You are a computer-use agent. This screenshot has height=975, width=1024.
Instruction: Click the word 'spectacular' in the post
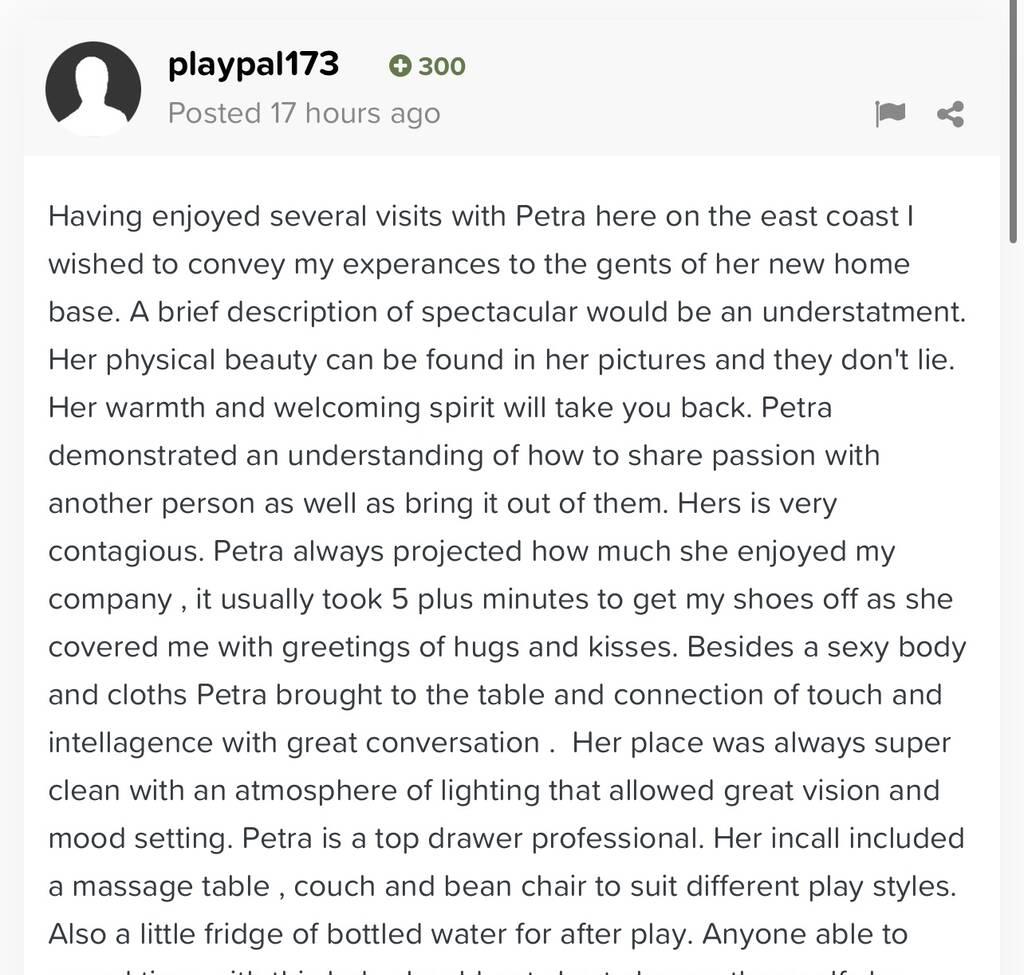500,312
